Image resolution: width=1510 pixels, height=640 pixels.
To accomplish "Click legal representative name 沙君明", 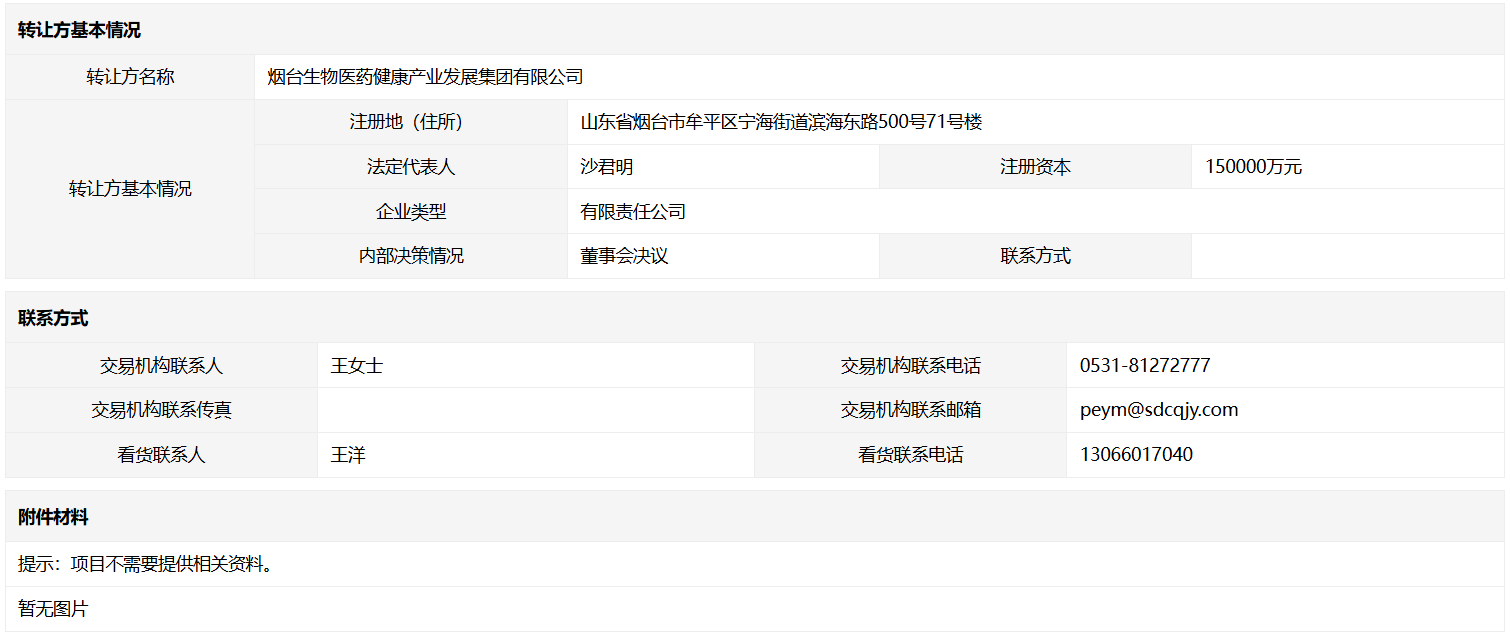I will point(607,167).
